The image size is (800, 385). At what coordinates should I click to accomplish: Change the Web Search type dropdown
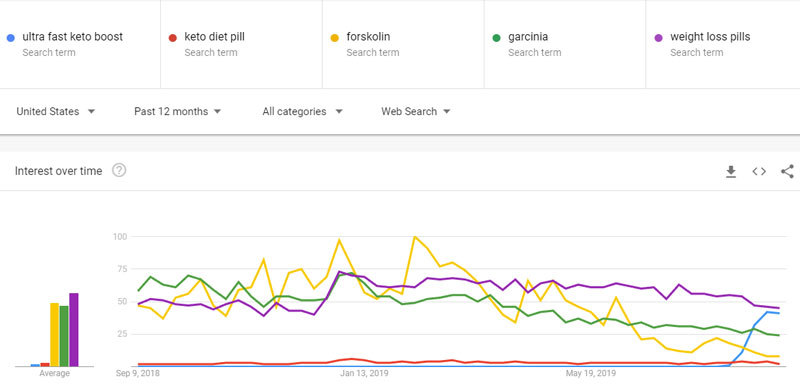pyautogui.click(x=415, y=112)
